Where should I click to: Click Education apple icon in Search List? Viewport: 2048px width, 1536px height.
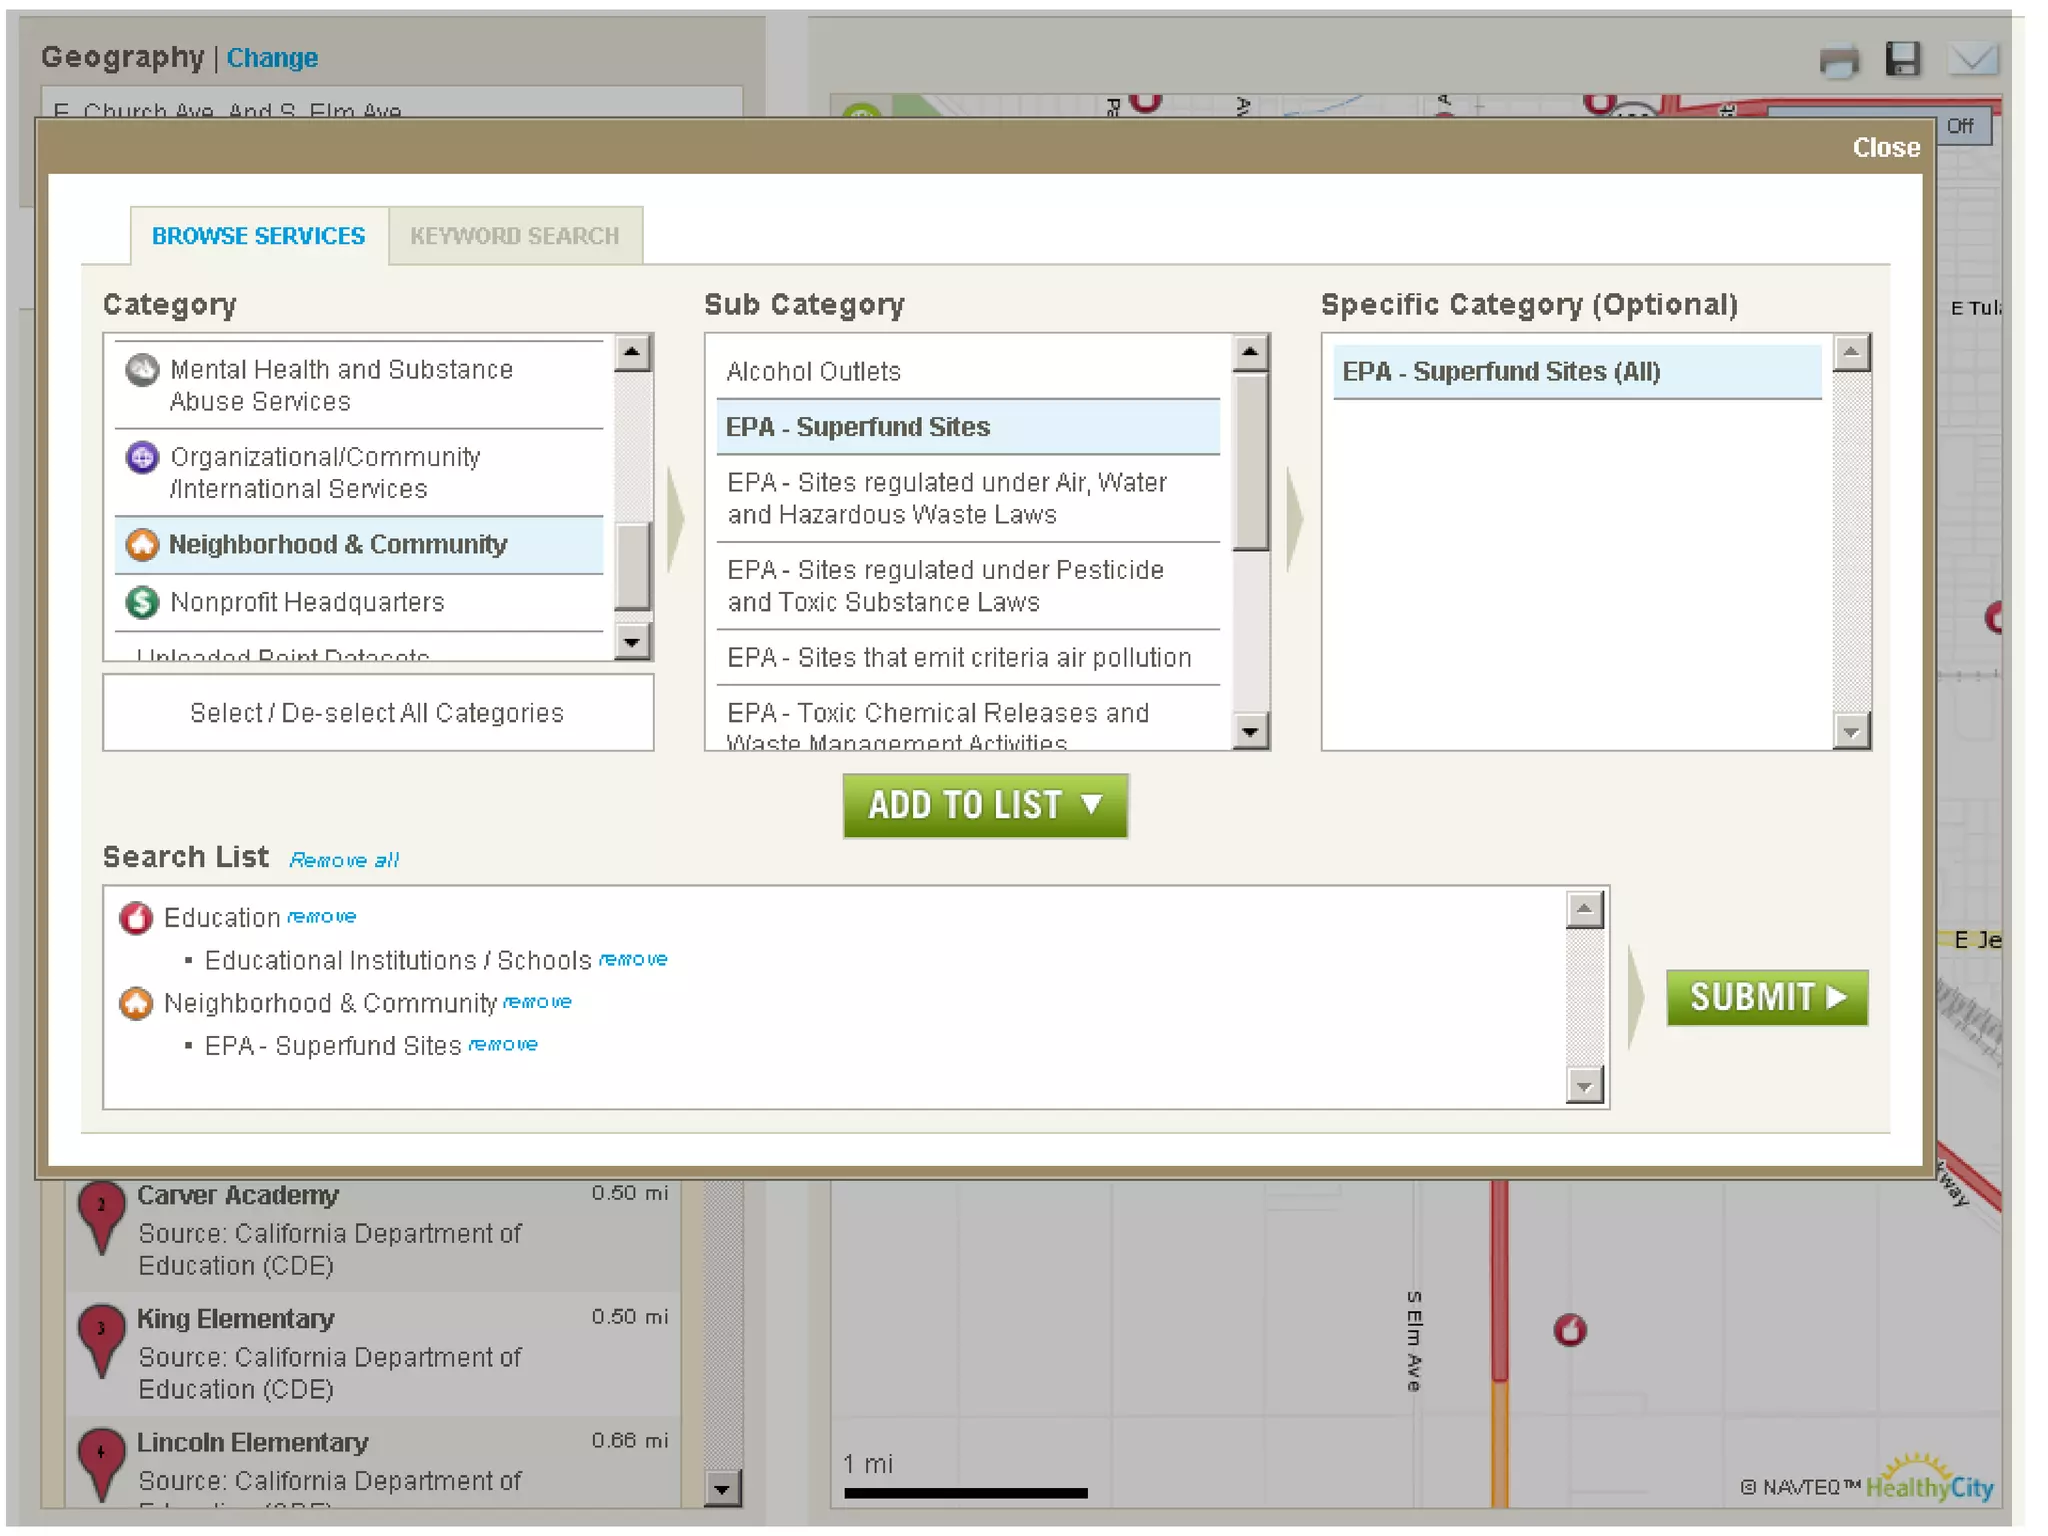[136, 917]
